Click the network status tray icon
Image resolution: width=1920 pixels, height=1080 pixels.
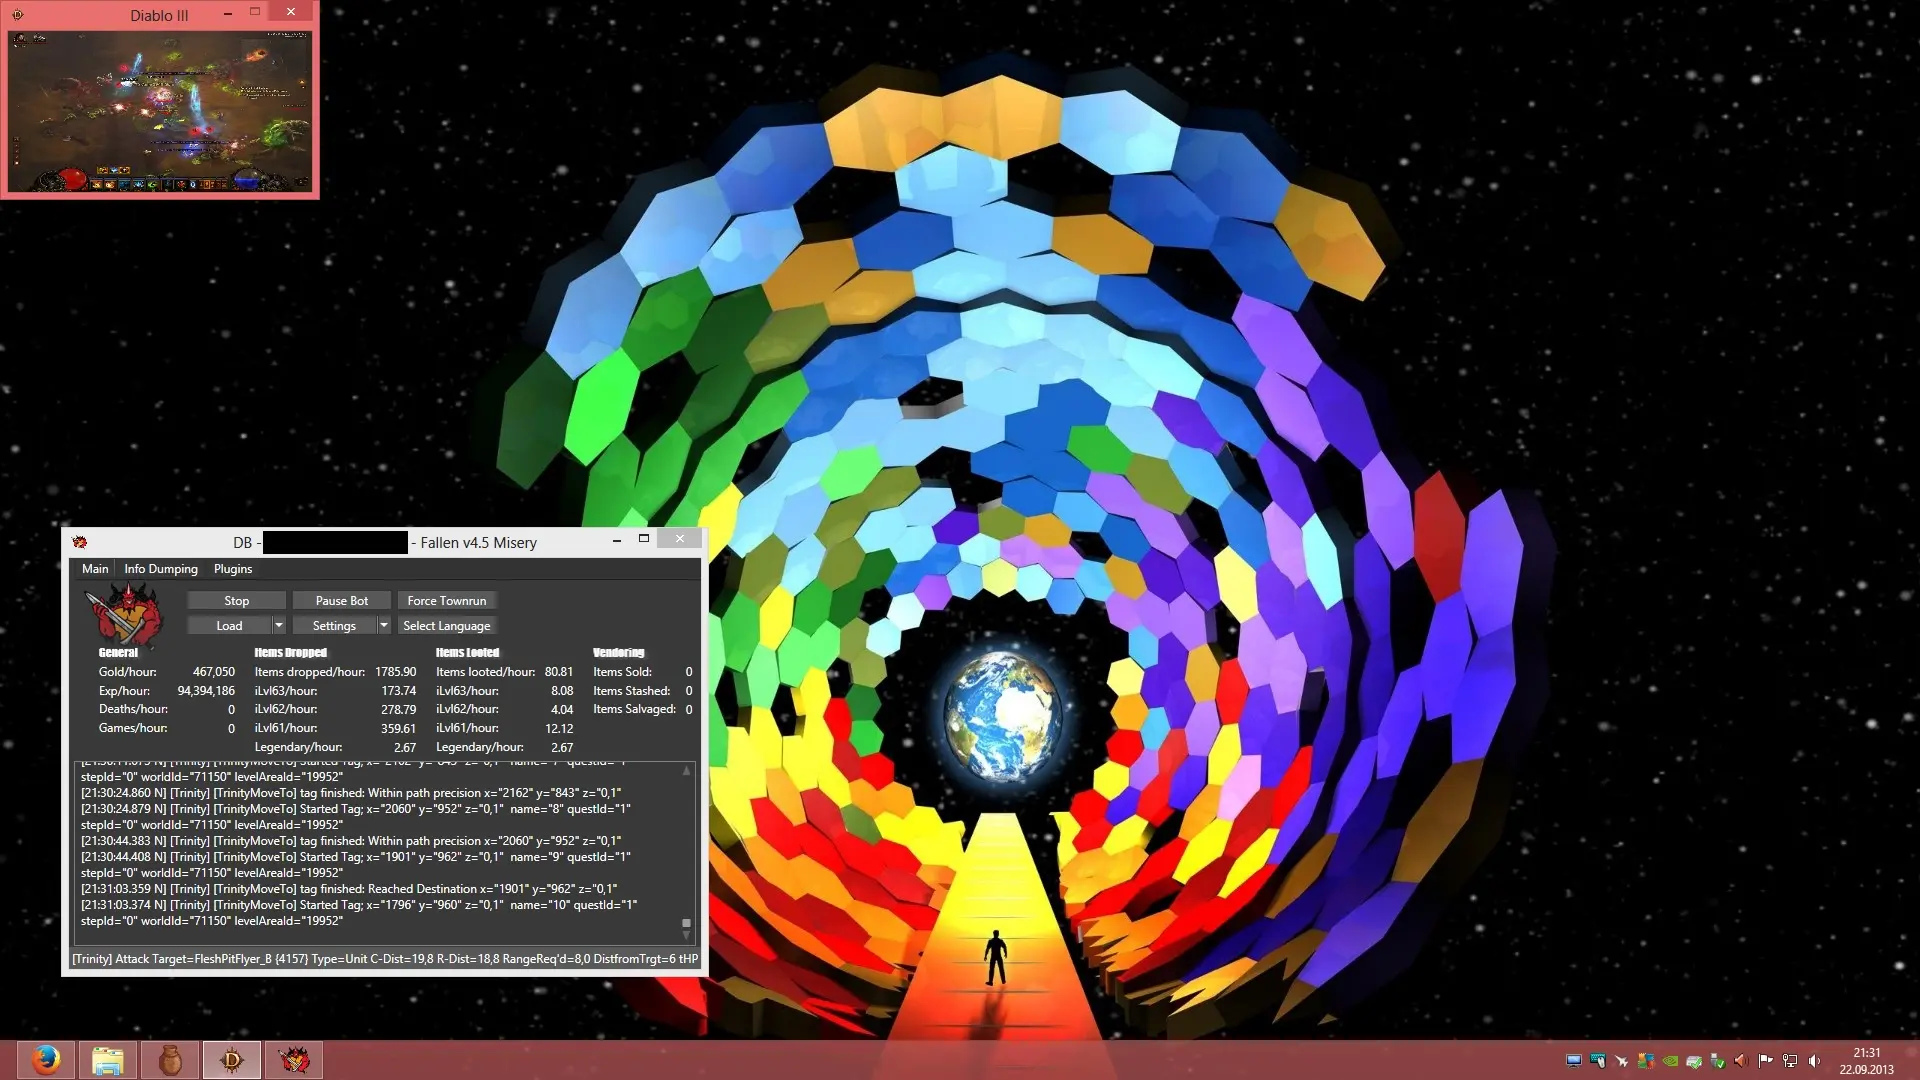[x=1790, y=1061]
